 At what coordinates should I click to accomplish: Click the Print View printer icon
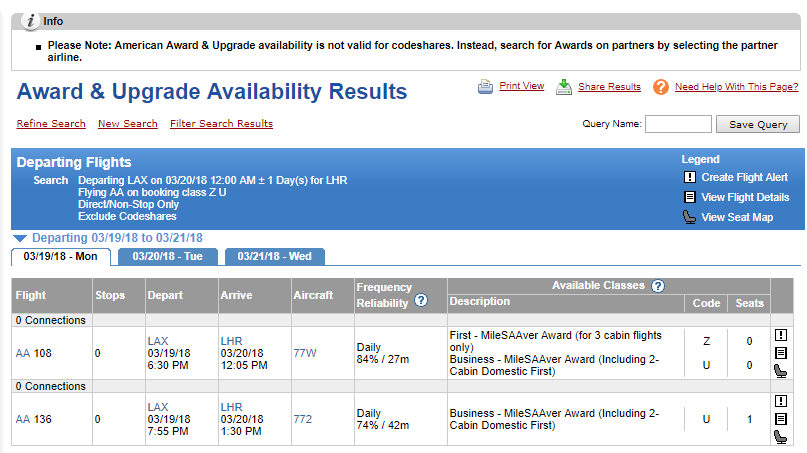[485, 87]
